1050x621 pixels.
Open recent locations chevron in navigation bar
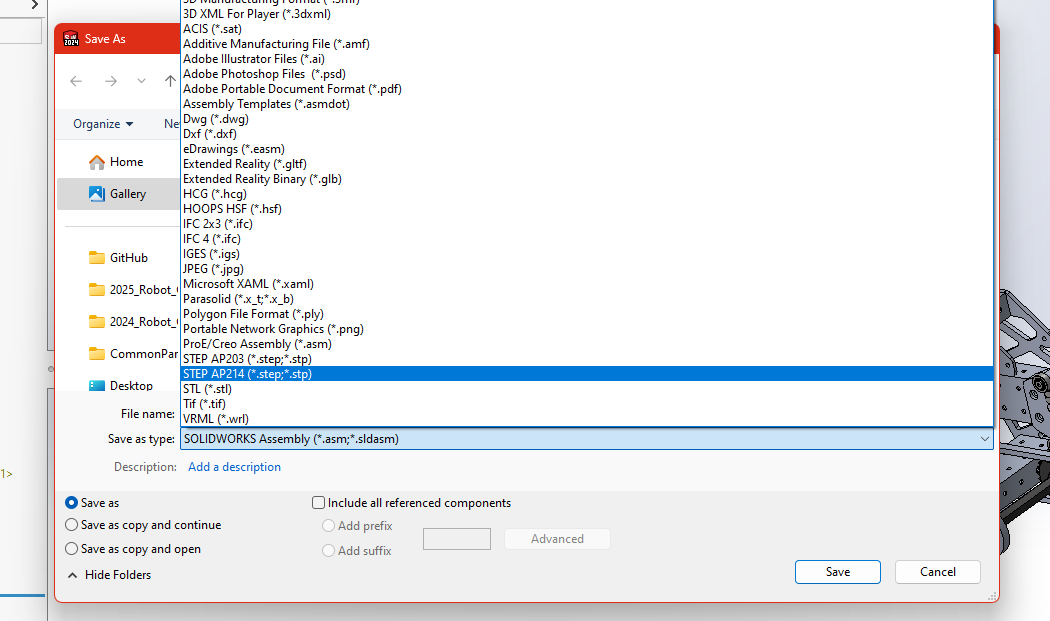pos(141,81)
